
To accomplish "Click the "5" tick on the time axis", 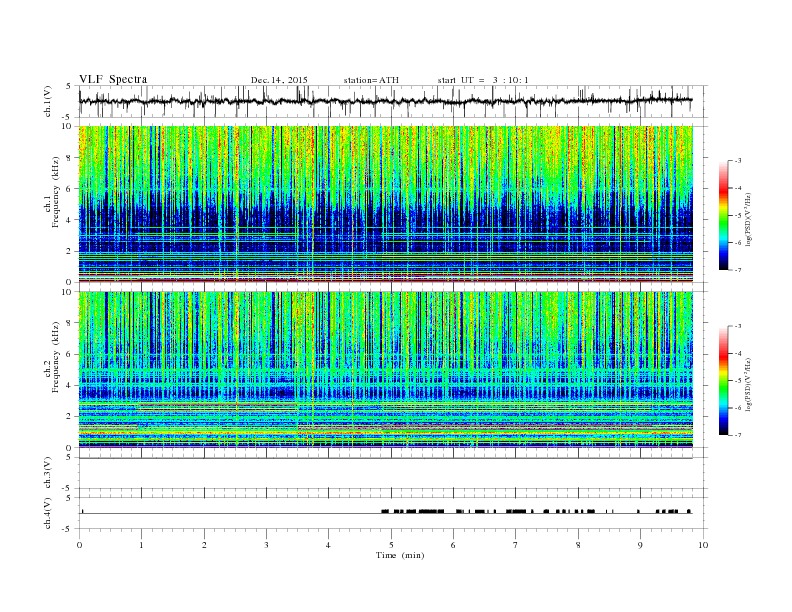I will tap(391, 545).
